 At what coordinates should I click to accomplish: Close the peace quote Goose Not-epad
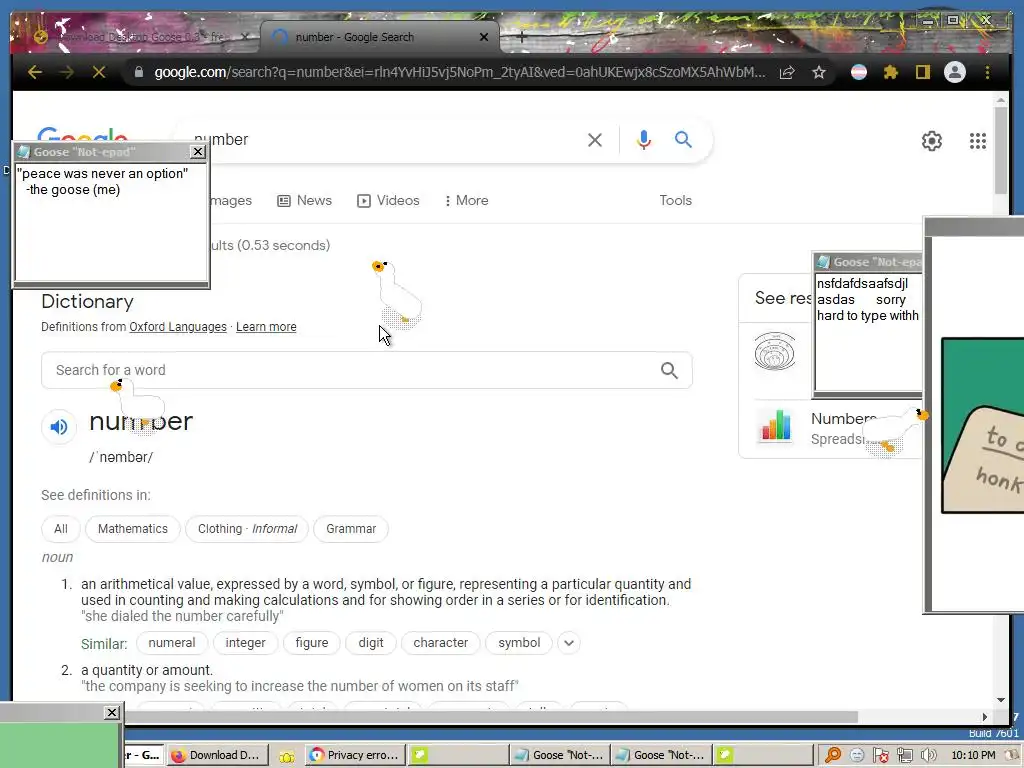point(198,152)
